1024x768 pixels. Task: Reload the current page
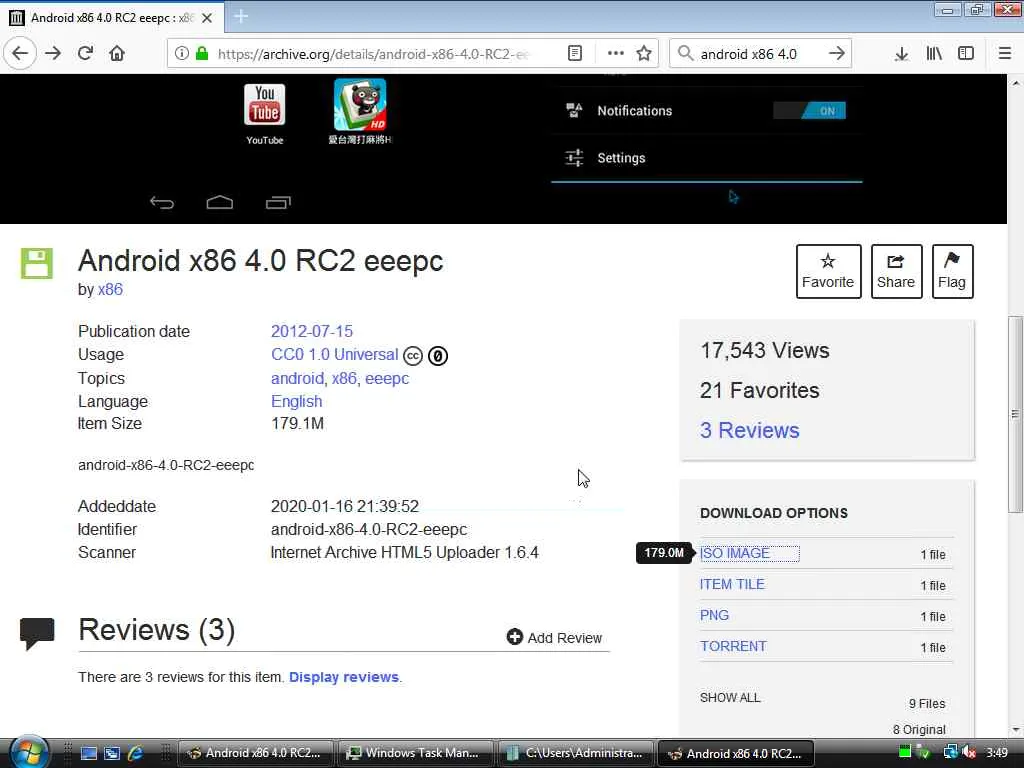86,54
